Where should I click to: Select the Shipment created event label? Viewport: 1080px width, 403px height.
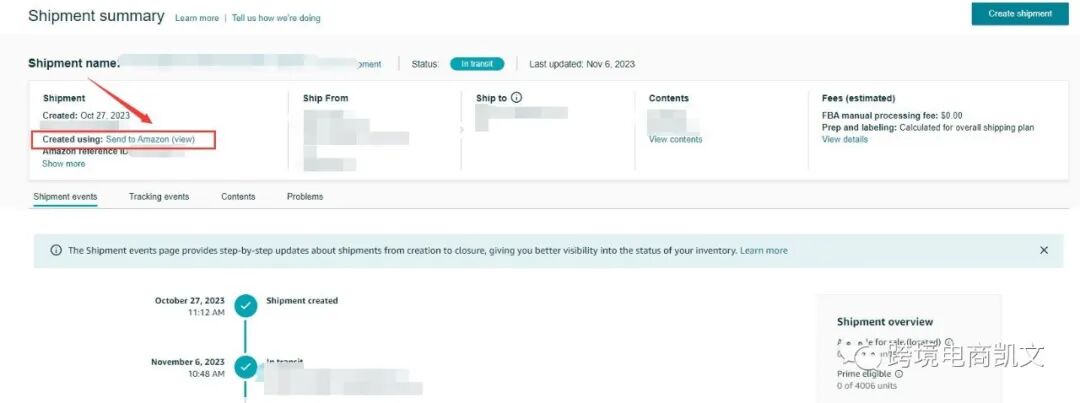(x=302, y=301)
